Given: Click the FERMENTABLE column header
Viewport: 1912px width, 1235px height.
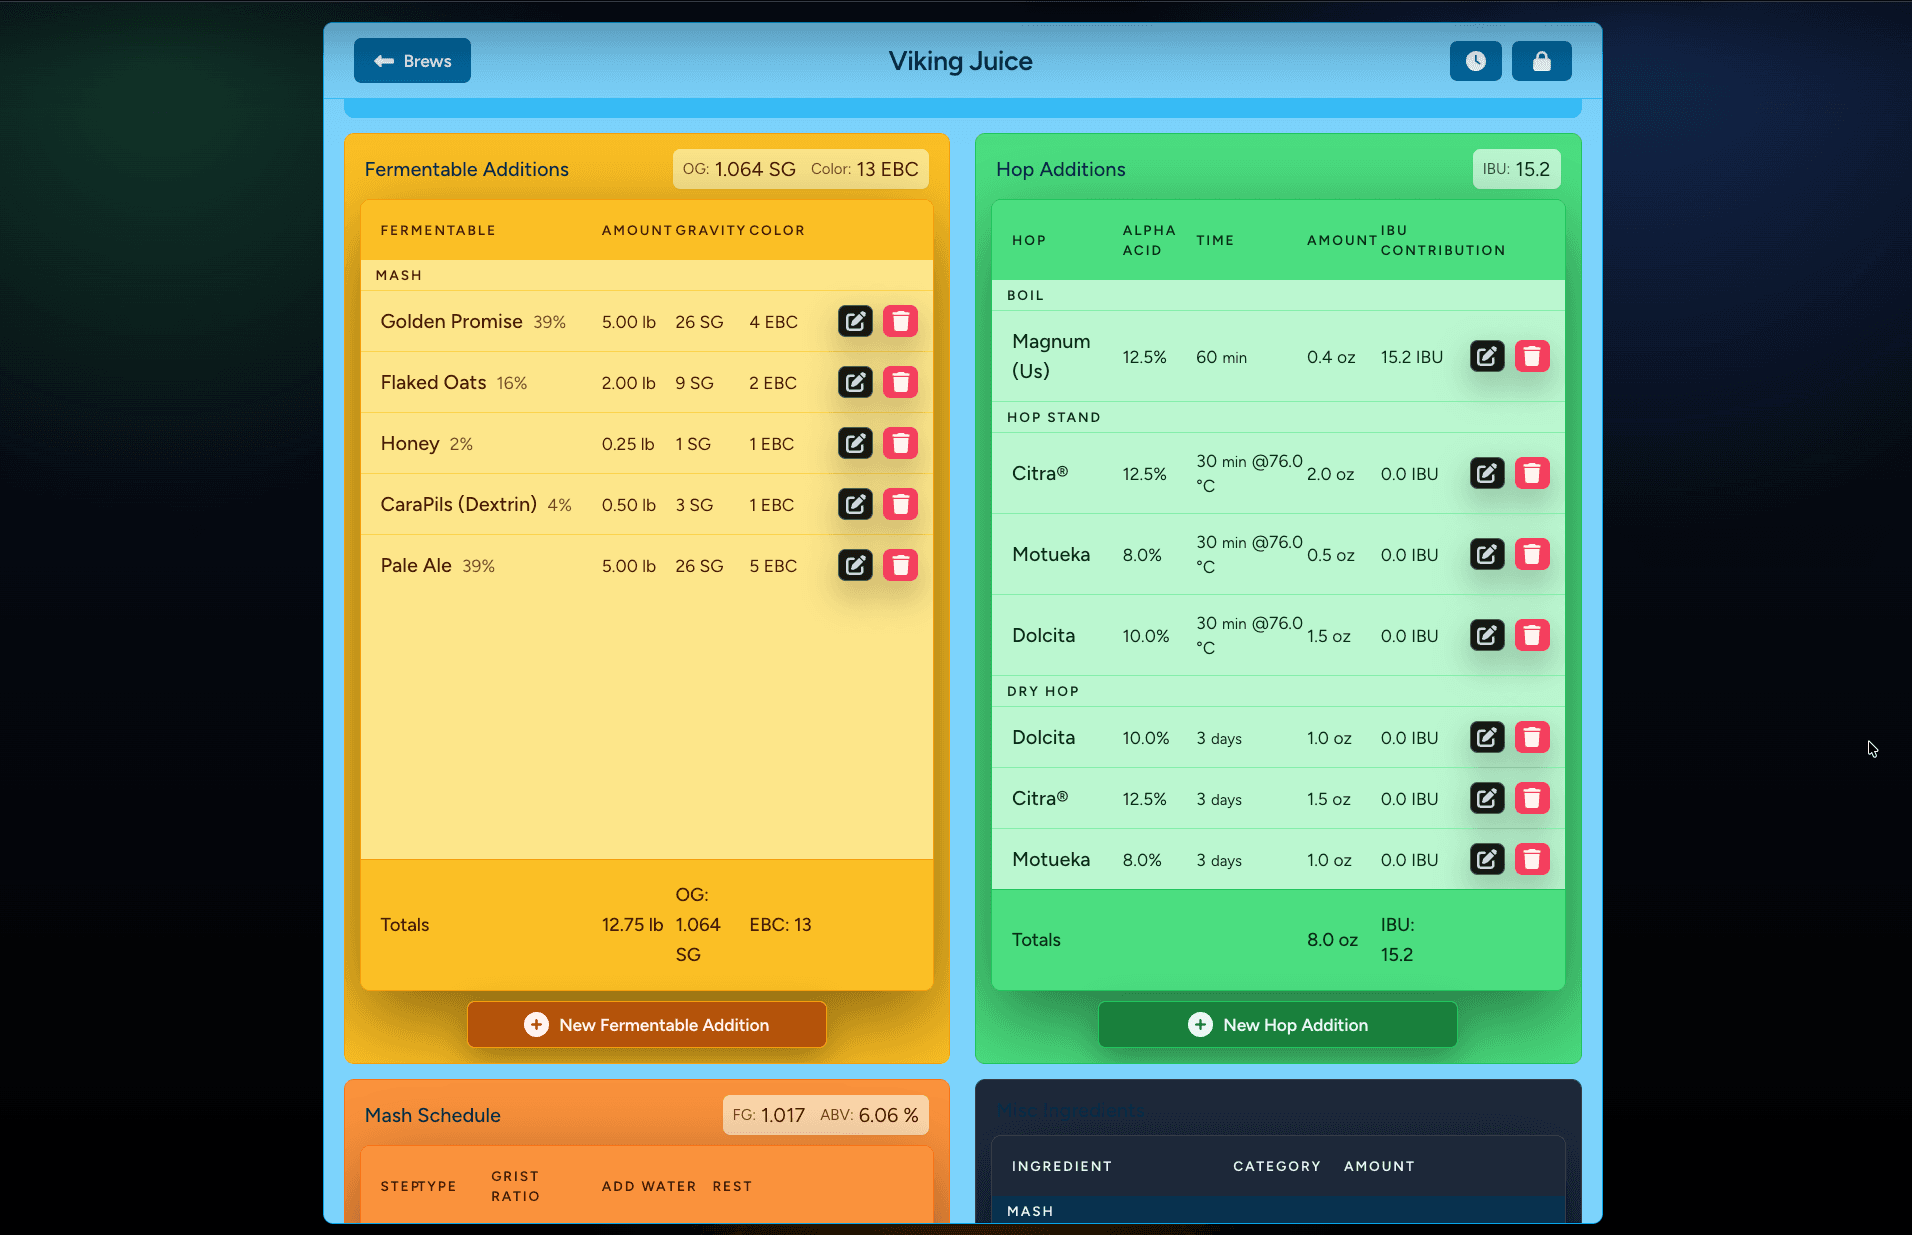Looking at the screenshot, I should [438, 230].
